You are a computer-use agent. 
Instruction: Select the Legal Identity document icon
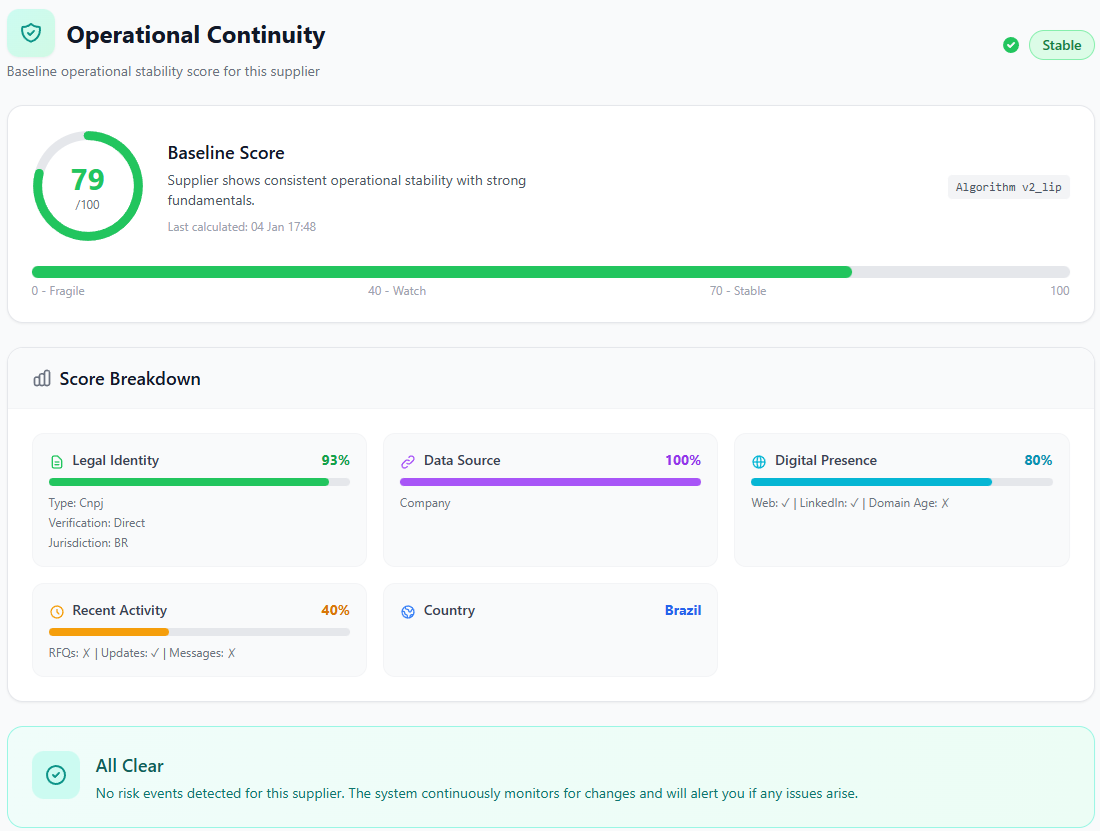pos(55,460)
